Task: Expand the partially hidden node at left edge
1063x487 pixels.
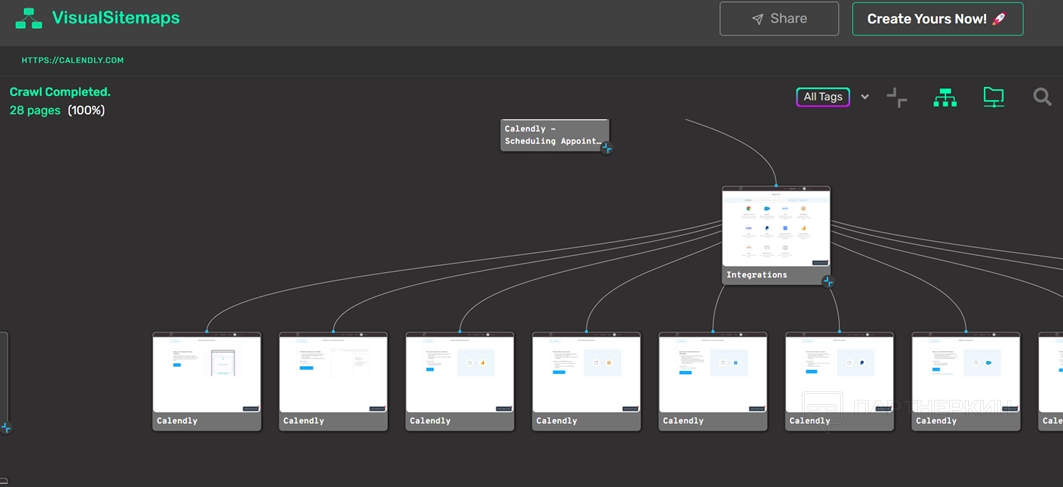Action: [x=6, y=428]
